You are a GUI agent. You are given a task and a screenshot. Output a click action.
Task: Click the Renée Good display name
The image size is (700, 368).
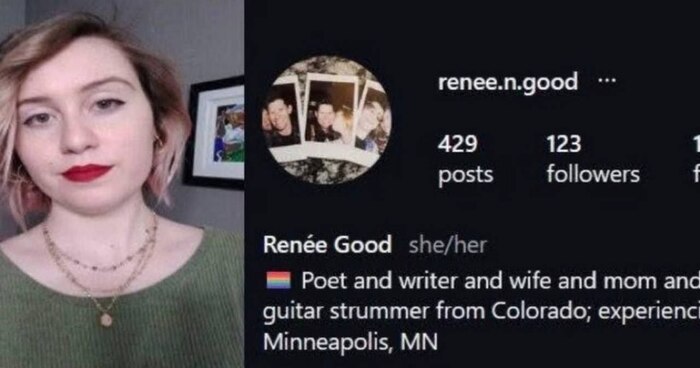[327, 245]
